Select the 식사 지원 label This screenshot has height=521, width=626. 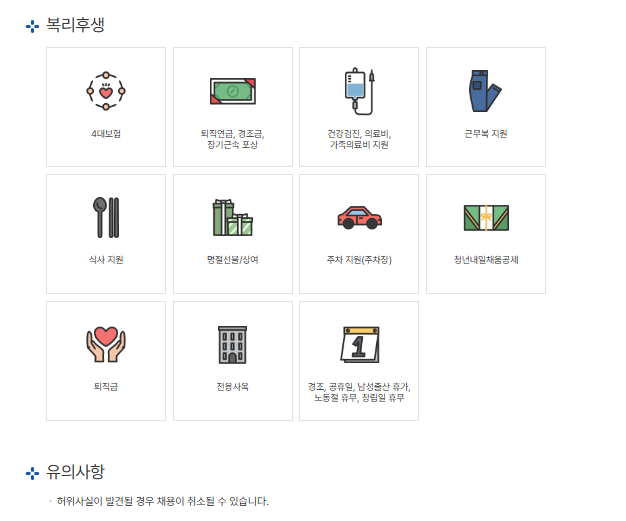pos(106,260)
